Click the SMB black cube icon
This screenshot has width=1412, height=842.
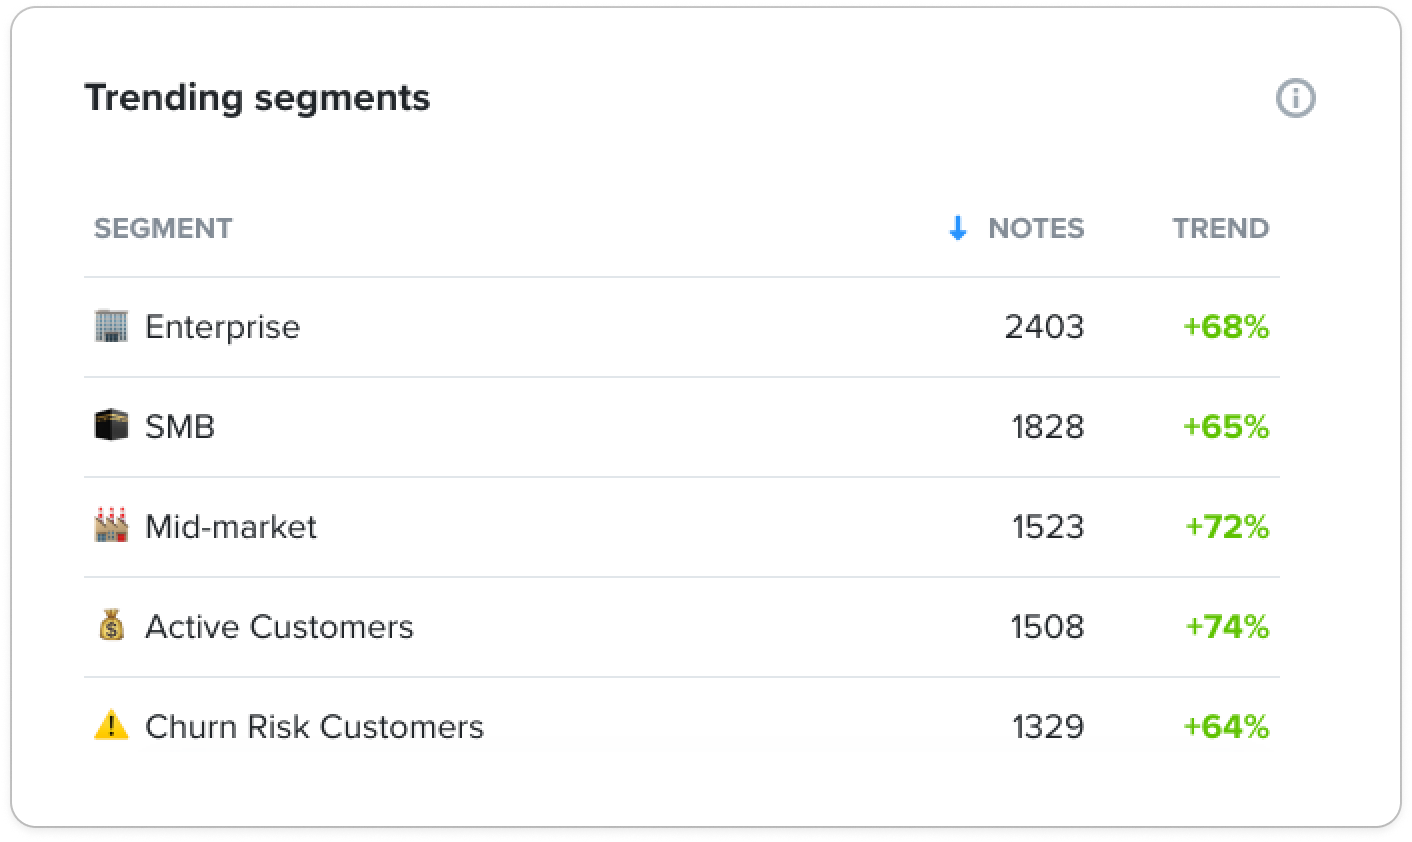[111, 426]
